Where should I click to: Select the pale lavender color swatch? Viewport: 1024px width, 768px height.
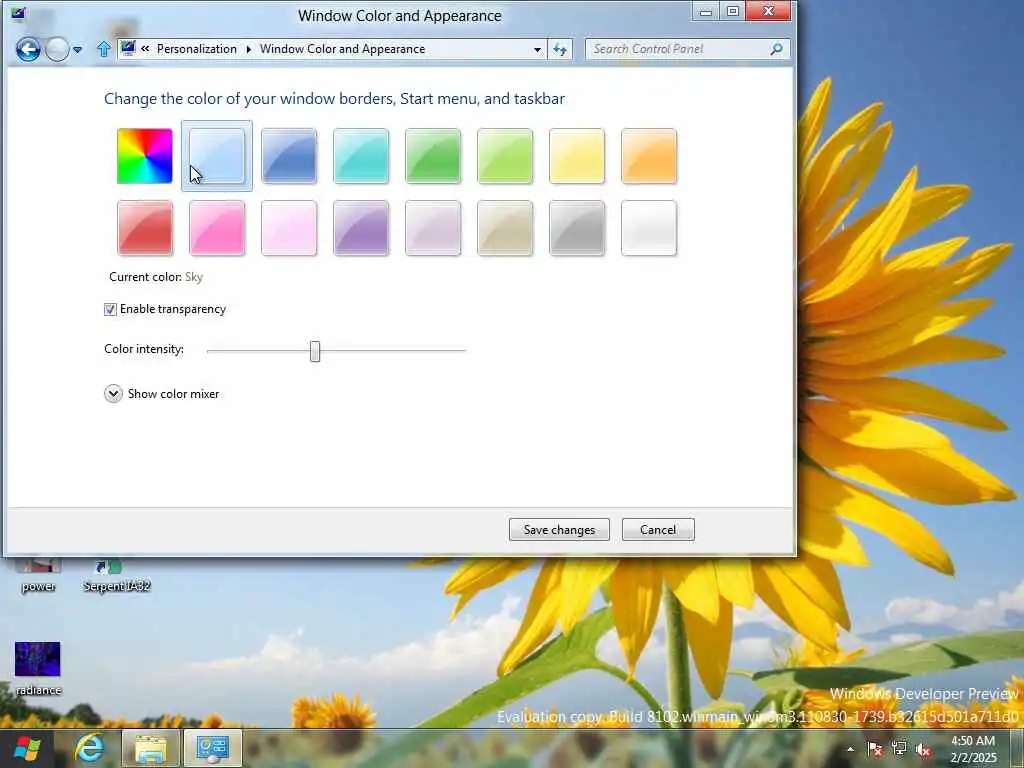pyautogui.click(x=433, y=228)
